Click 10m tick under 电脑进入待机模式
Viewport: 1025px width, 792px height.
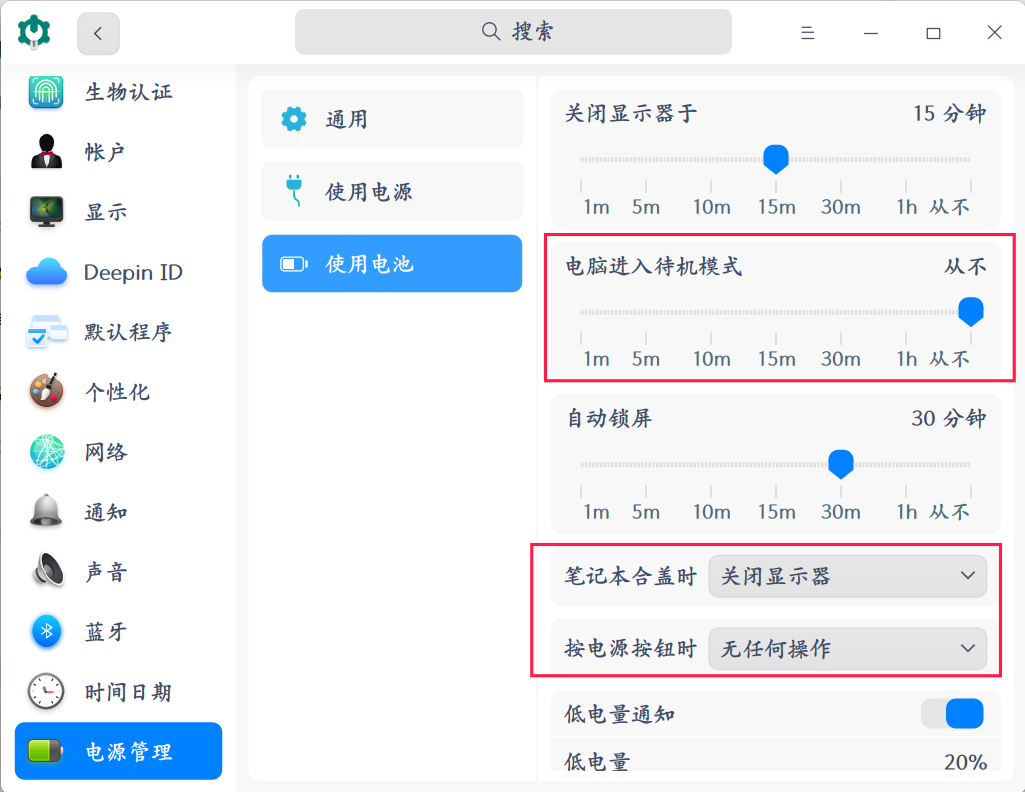coord(711,359)
